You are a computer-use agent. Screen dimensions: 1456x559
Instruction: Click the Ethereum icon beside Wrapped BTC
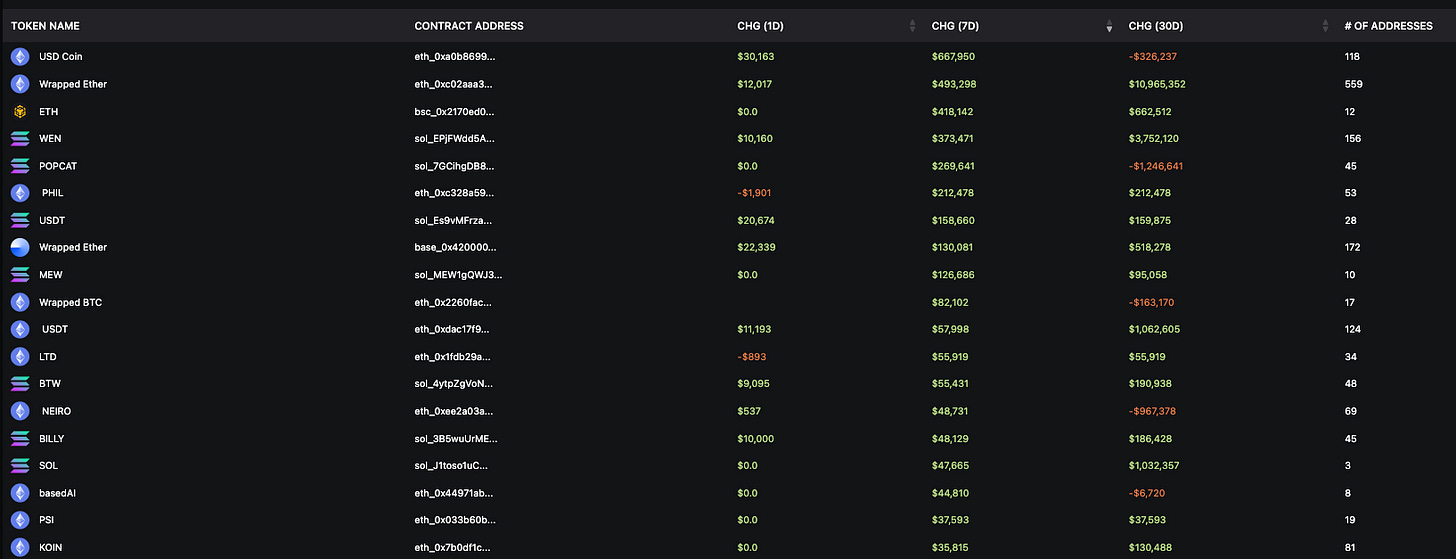tap(19, 302)
